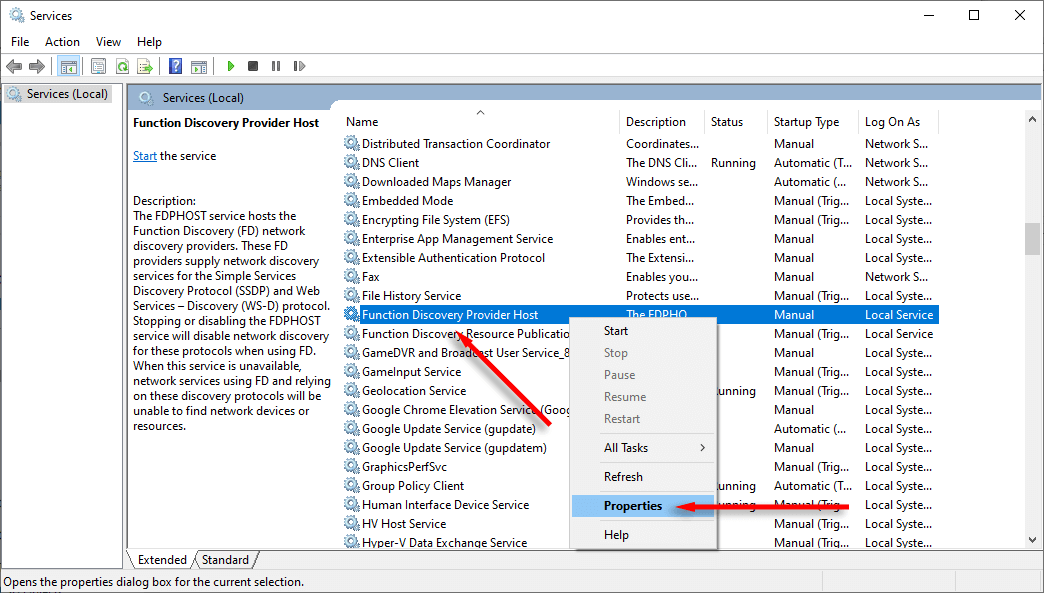Click the Back arrow in toolbar
The image size is (1044, 593).
[x=14, y=66]
